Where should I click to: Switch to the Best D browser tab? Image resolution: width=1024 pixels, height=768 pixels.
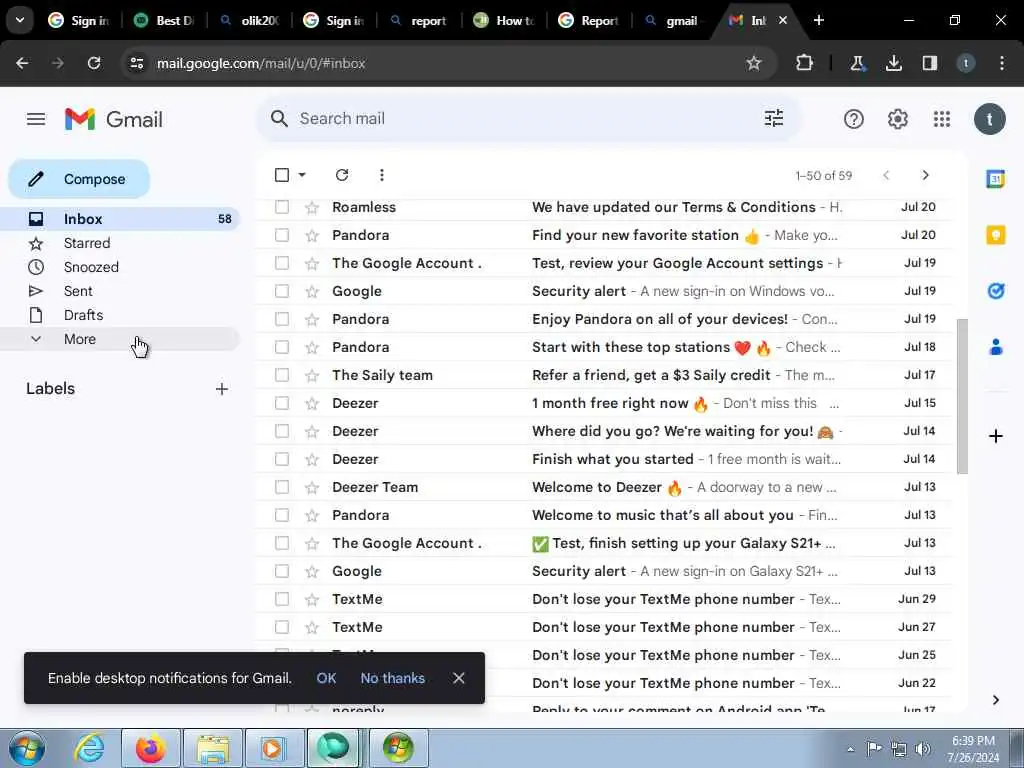pyautogui.click(x=165, y=21)
